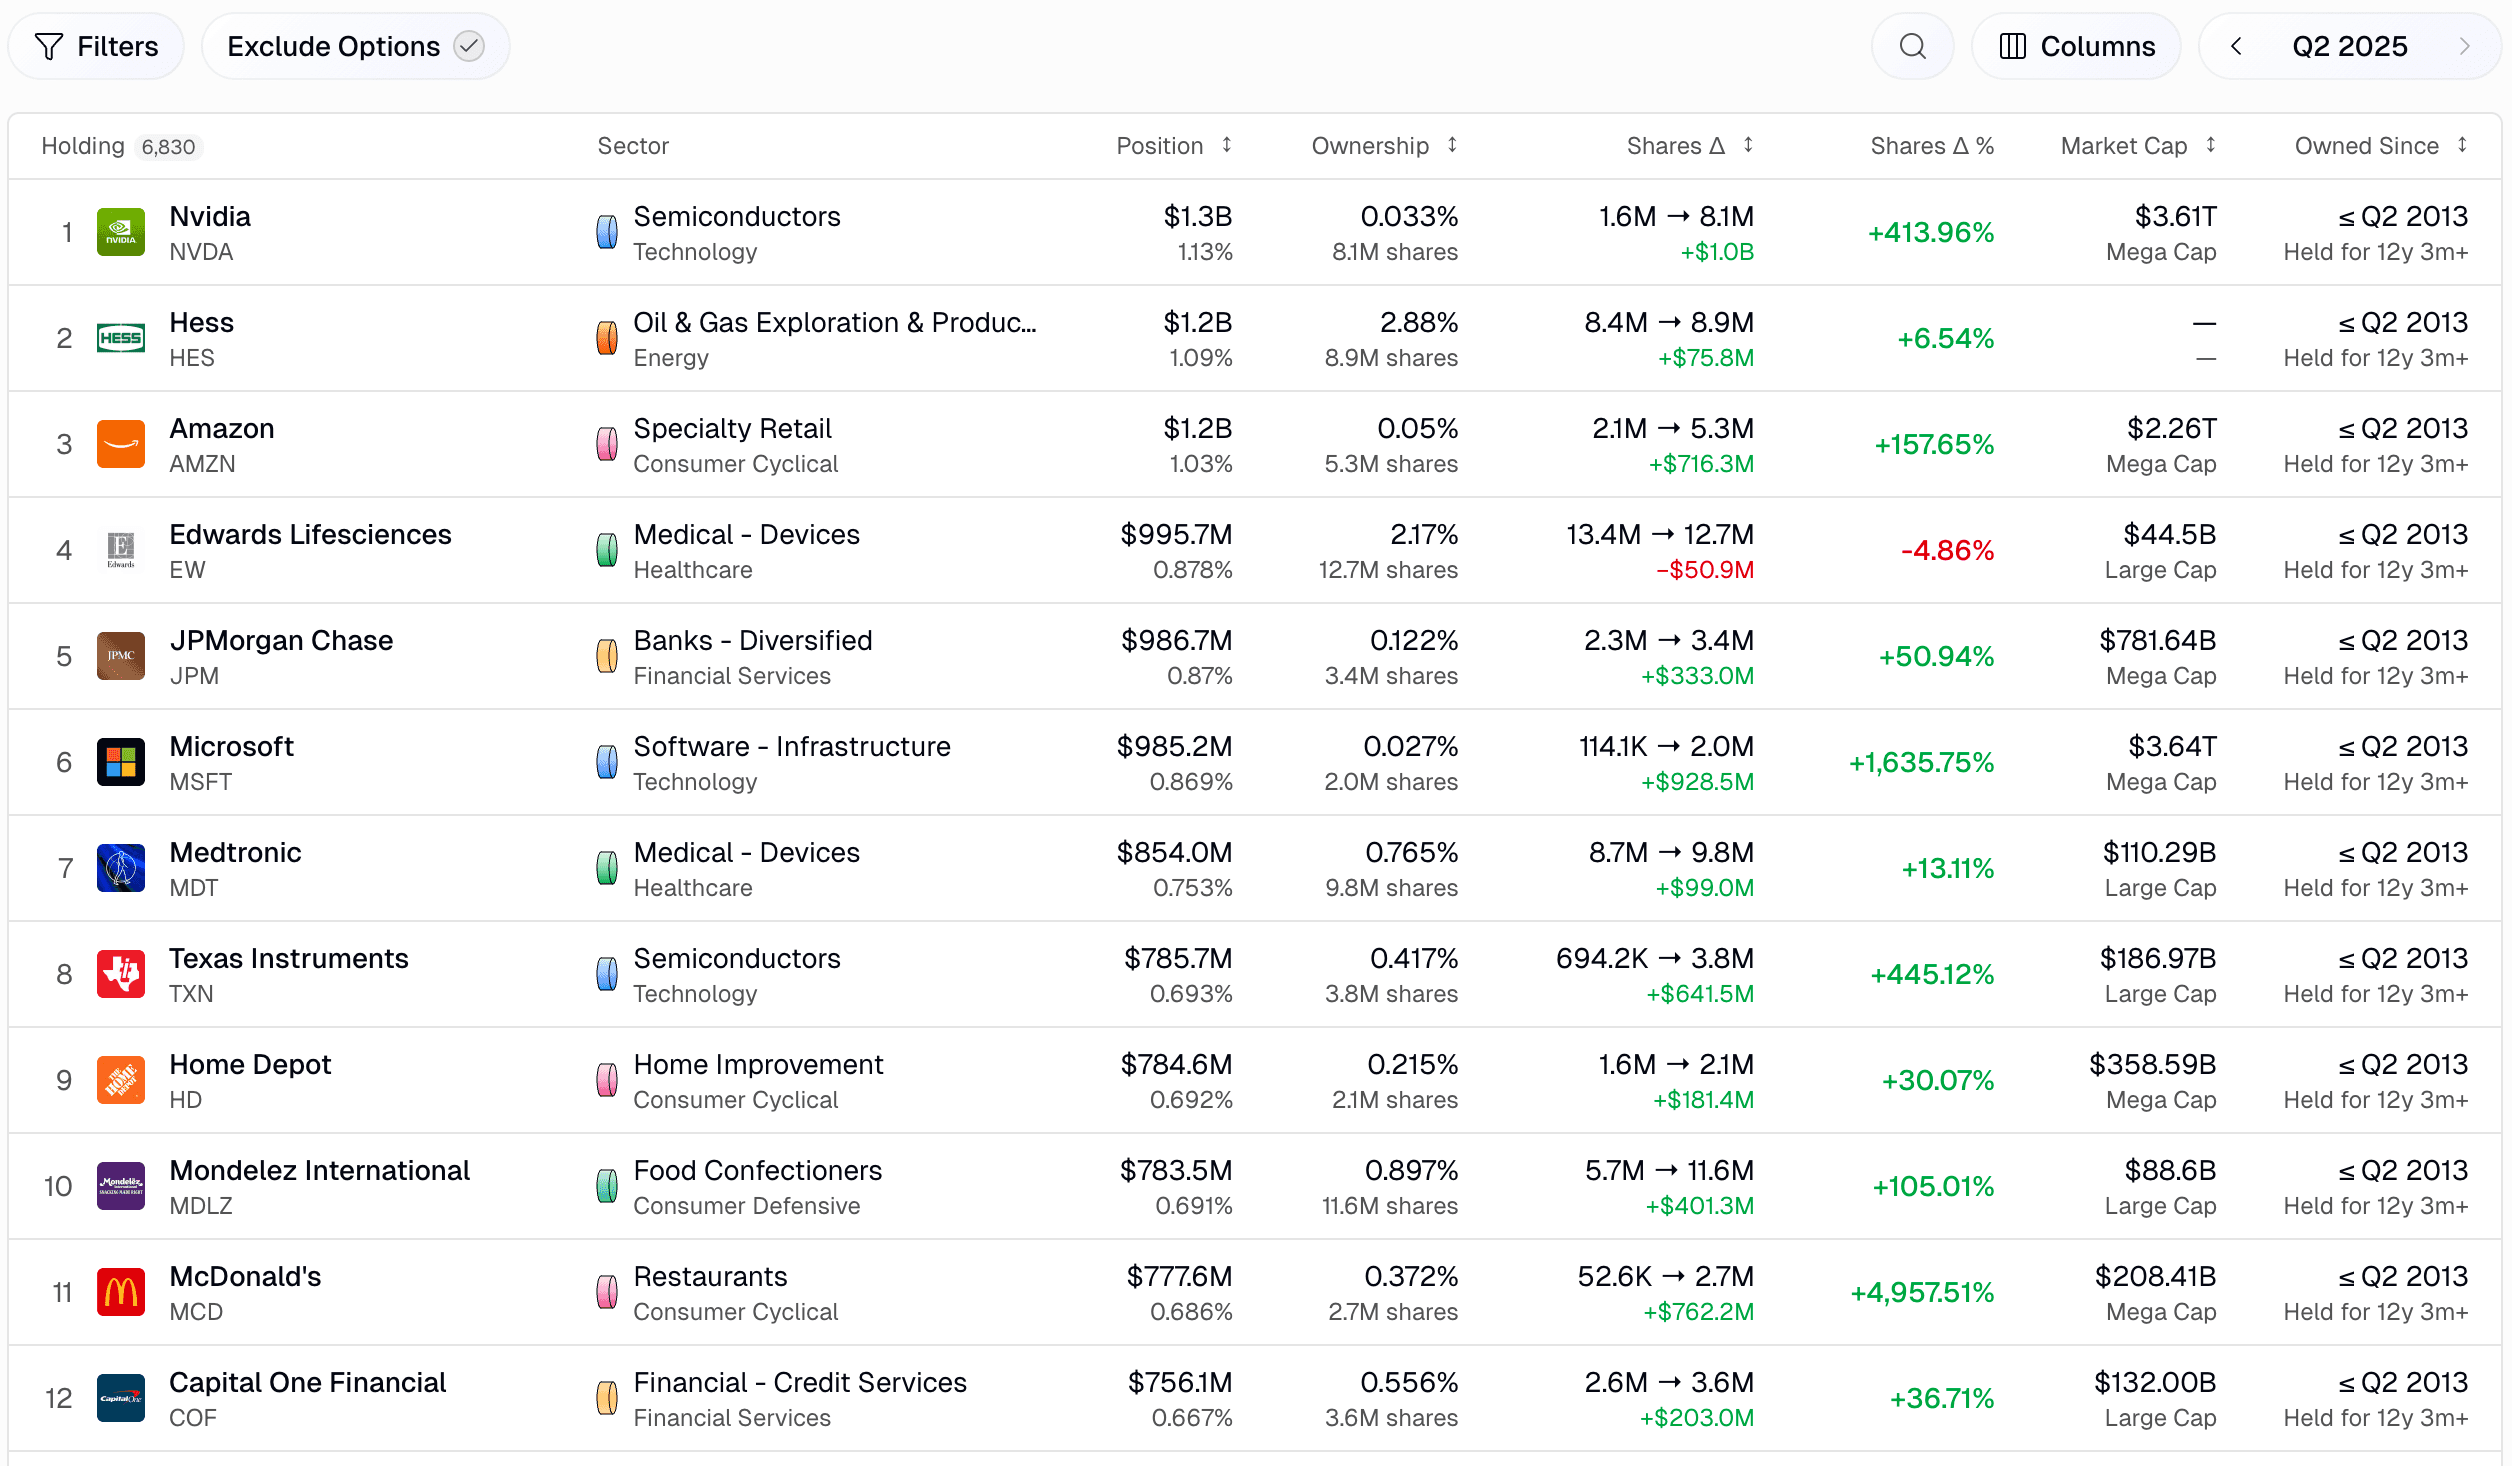
Task: Click the Microsoft logo
Action: pyautogui.click(x=120, y=761)
